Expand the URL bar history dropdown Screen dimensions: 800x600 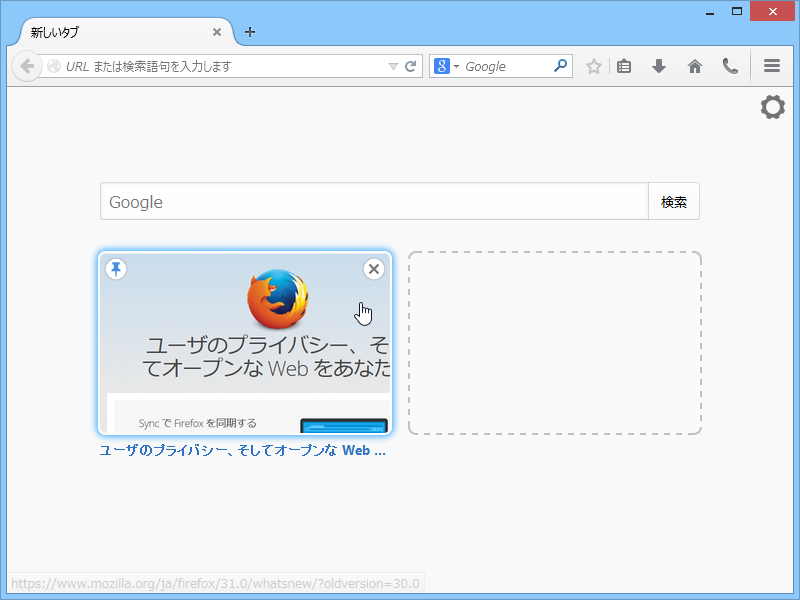click(x=394, y=66)
